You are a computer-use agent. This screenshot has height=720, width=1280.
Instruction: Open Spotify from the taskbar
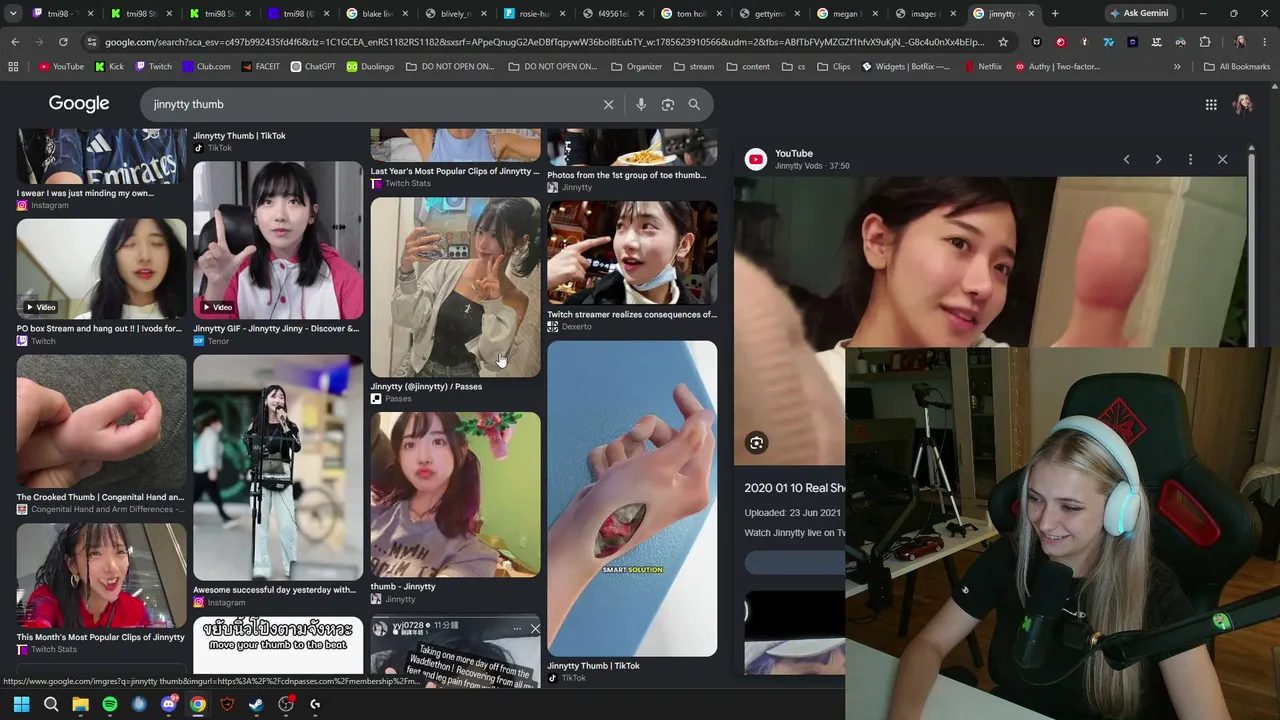tap(110, 704)
